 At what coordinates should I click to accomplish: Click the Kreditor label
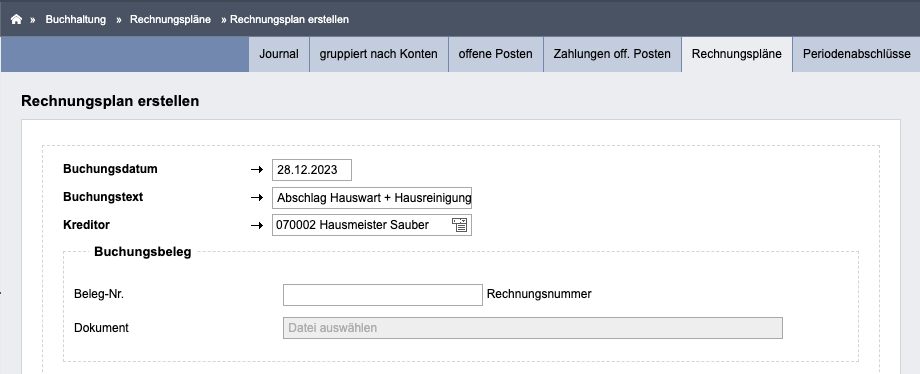86,225
